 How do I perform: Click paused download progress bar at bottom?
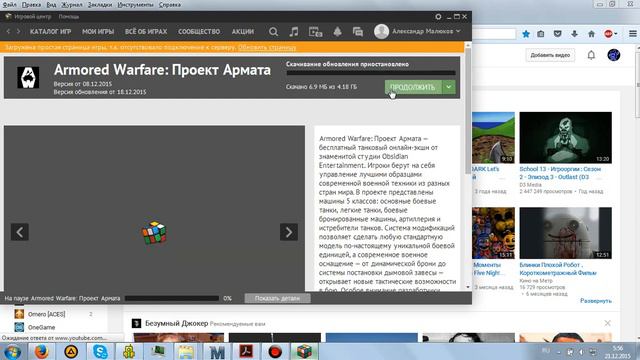click(x=172, y=298)
